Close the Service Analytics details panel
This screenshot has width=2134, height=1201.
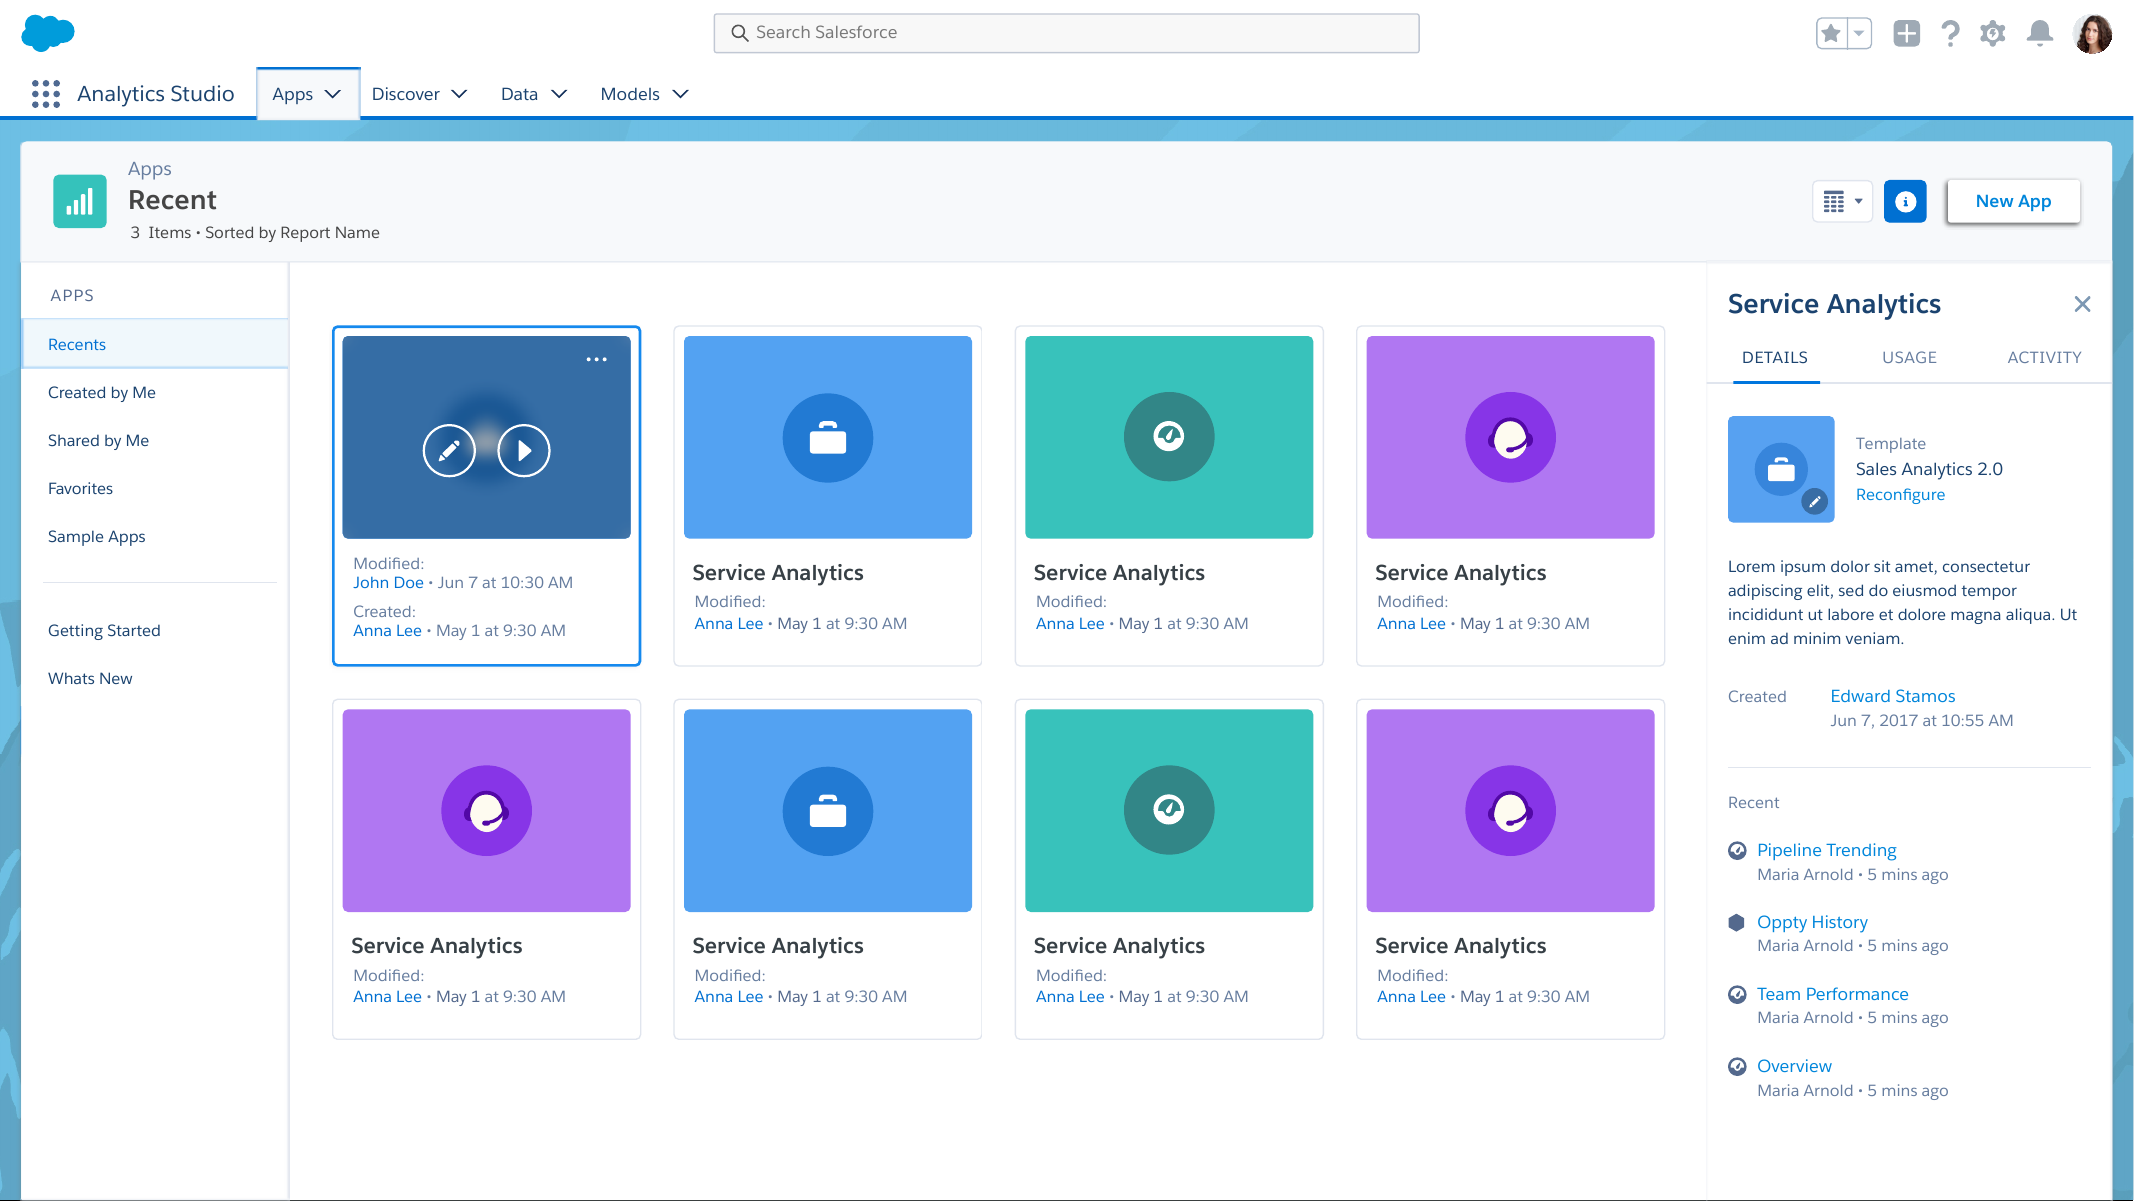[x=2082, y=304]
